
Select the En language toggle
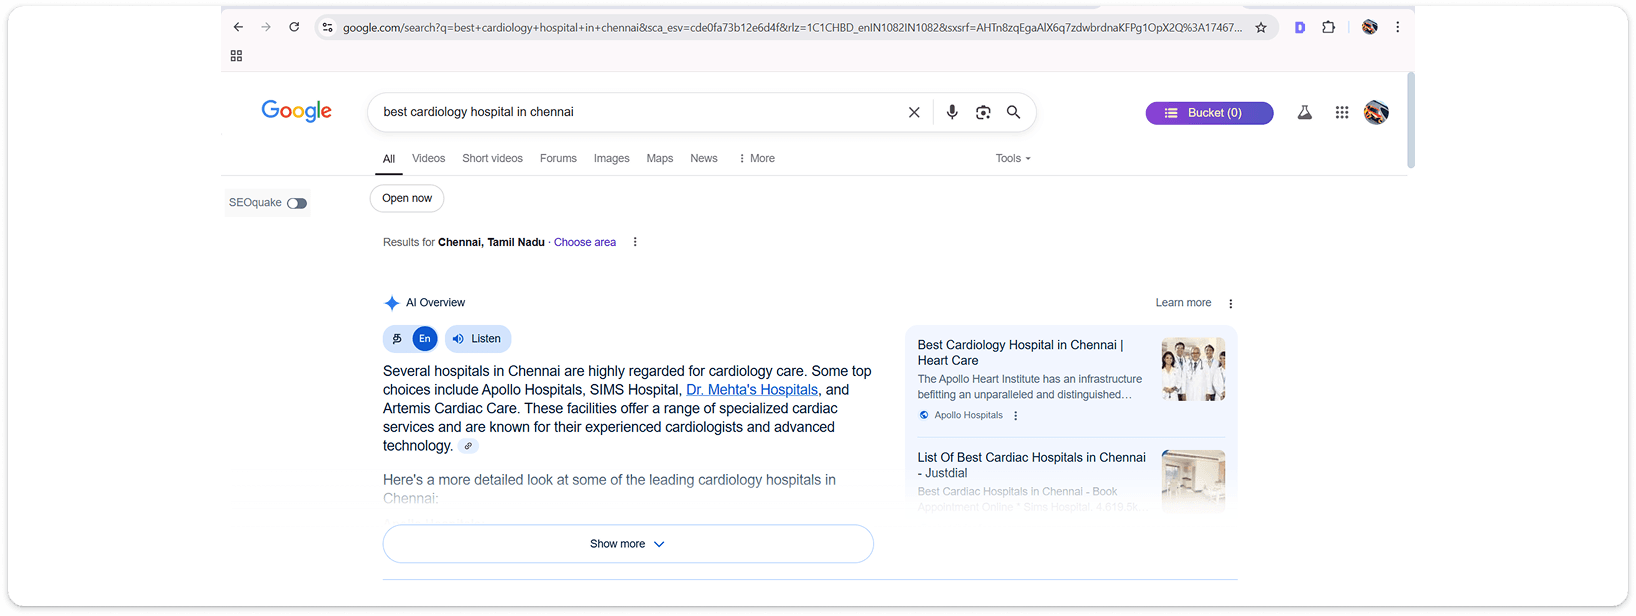point(425,339)
